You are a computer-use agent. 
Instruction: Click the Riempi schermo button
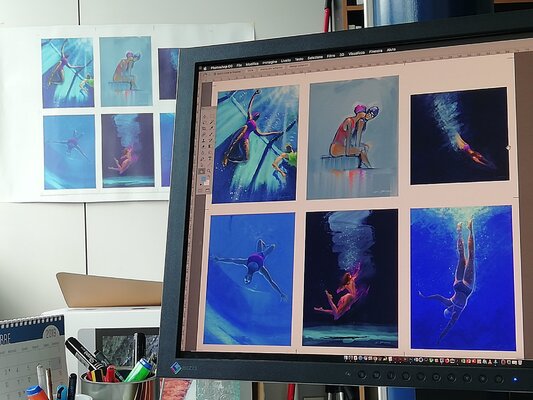pyautogui.click(x=298, y=66)
